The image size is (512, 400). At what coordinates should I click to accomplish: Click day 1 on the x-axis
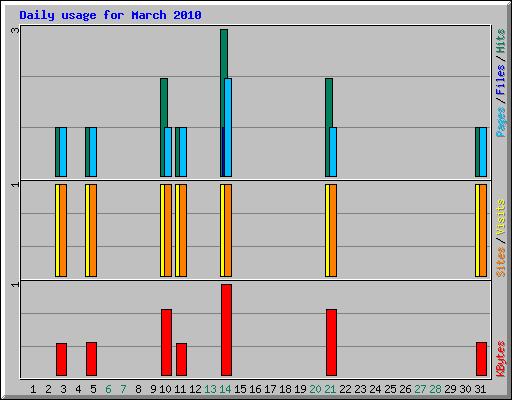(x=33, y=389)
